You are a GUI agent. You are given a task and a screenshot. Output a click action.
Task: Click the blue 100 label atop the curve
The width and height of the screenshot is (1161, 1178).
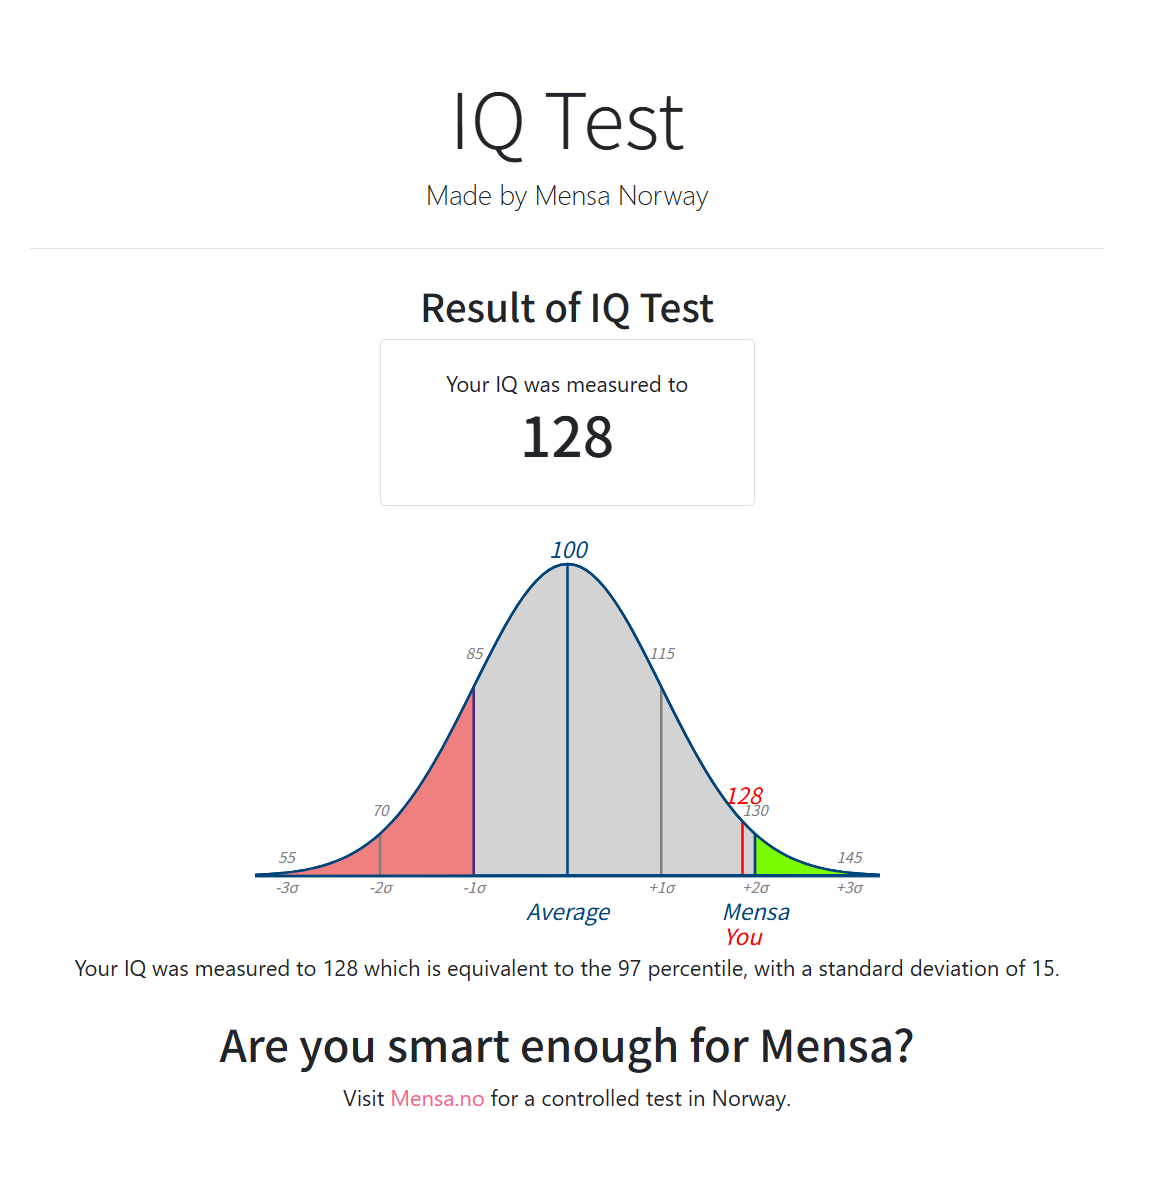click(569, 550)
